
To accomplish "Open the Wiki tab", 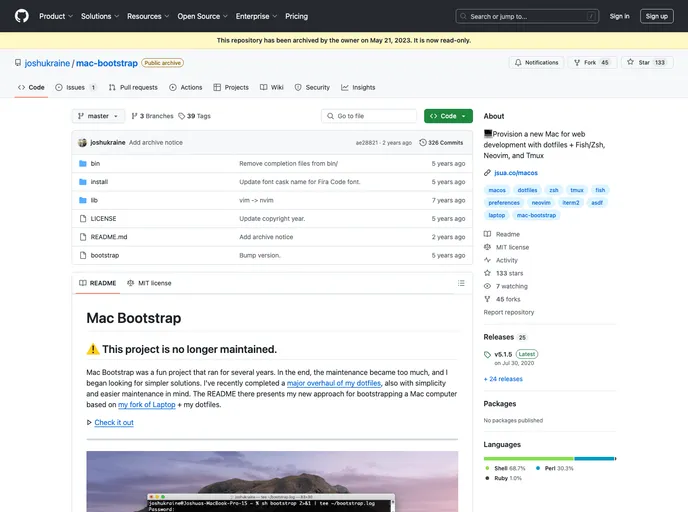I will tap(272, 87).
